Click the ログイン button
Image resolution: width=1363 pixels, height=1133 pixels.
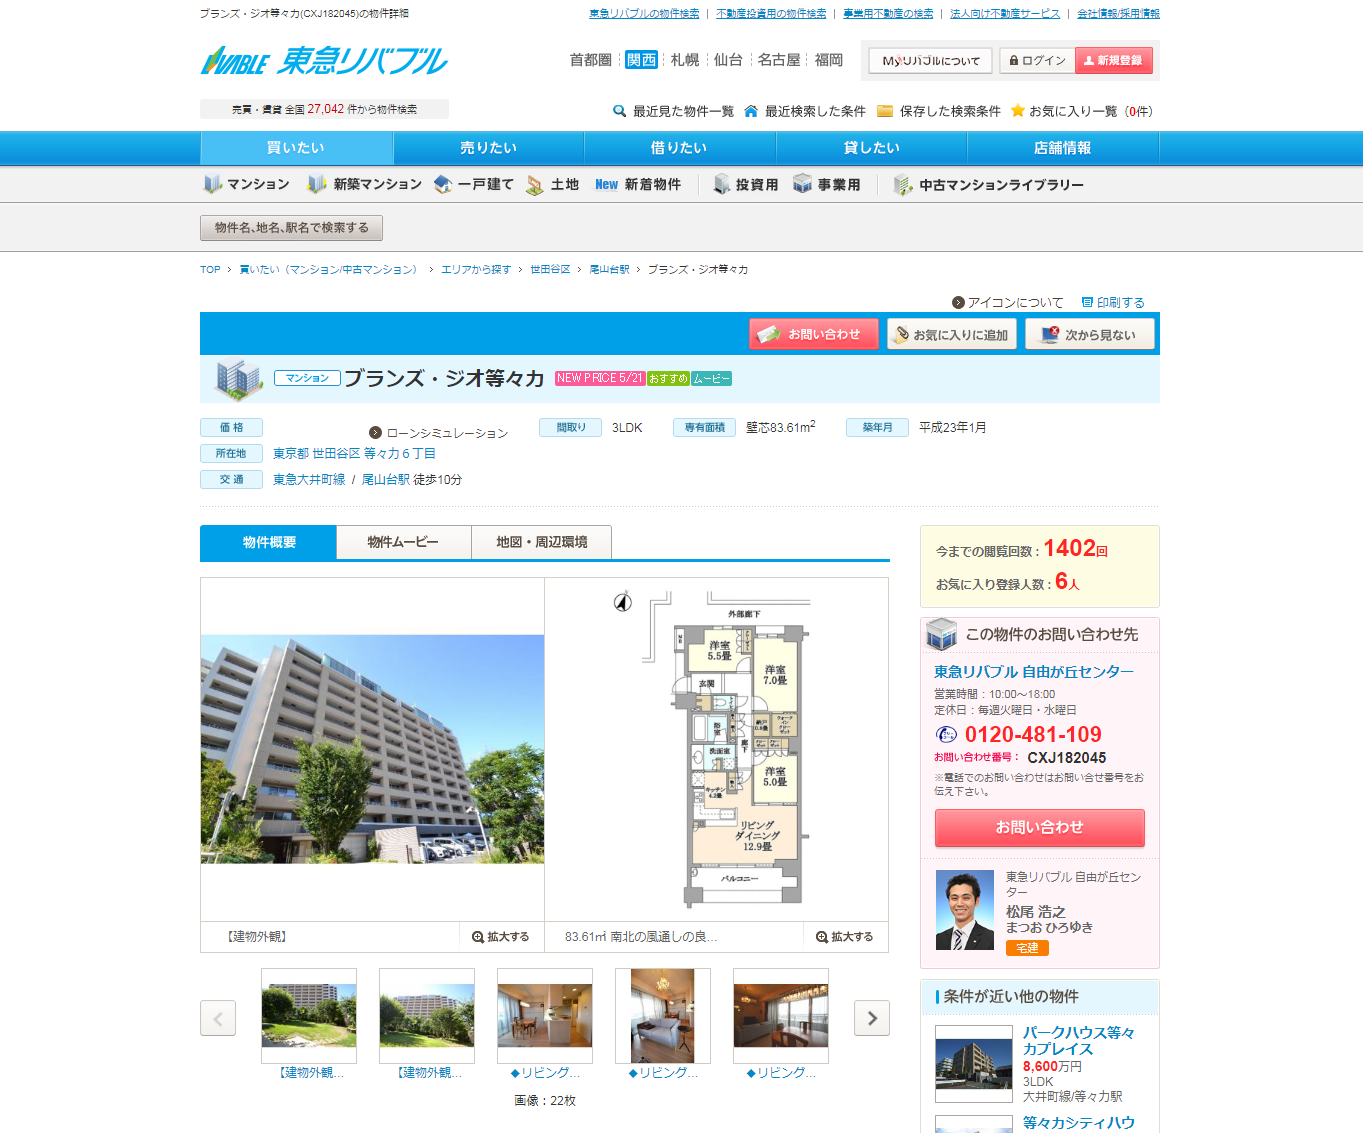[1037, 61]
